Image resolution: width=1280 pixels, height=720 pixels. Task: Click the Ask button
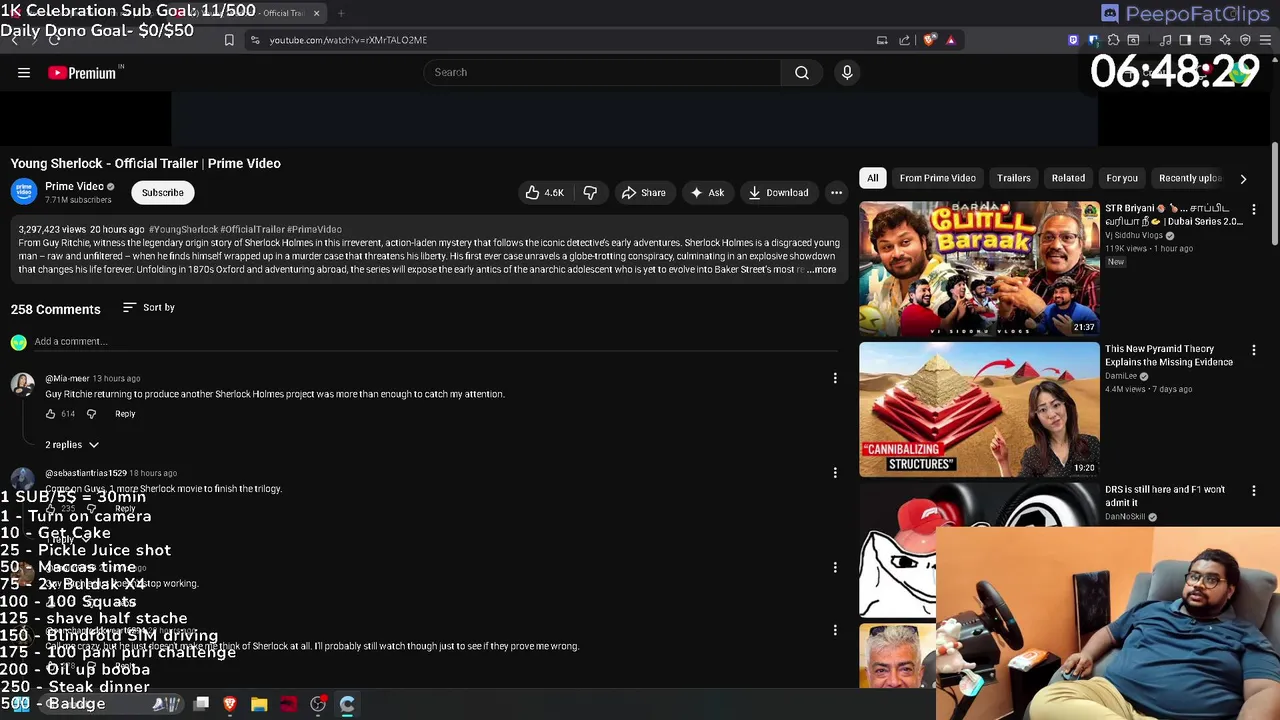coord(707,192)
